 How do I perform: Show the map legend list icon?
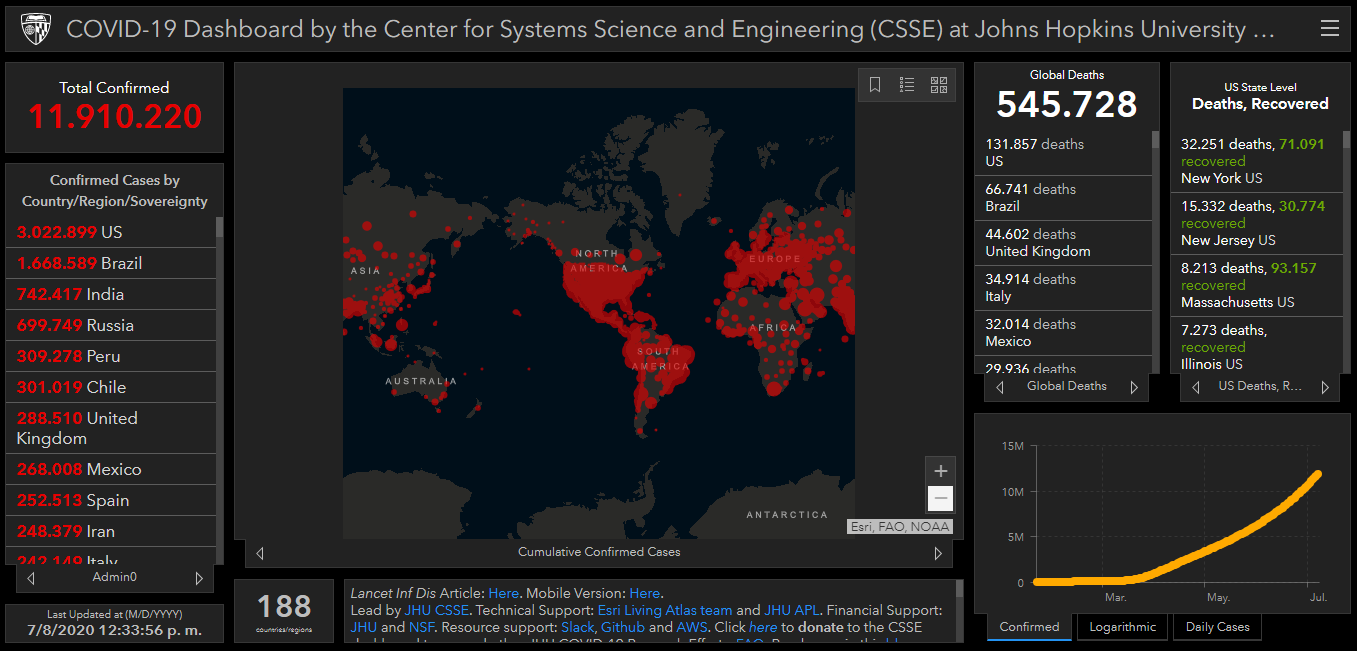[x=907, y=85]
